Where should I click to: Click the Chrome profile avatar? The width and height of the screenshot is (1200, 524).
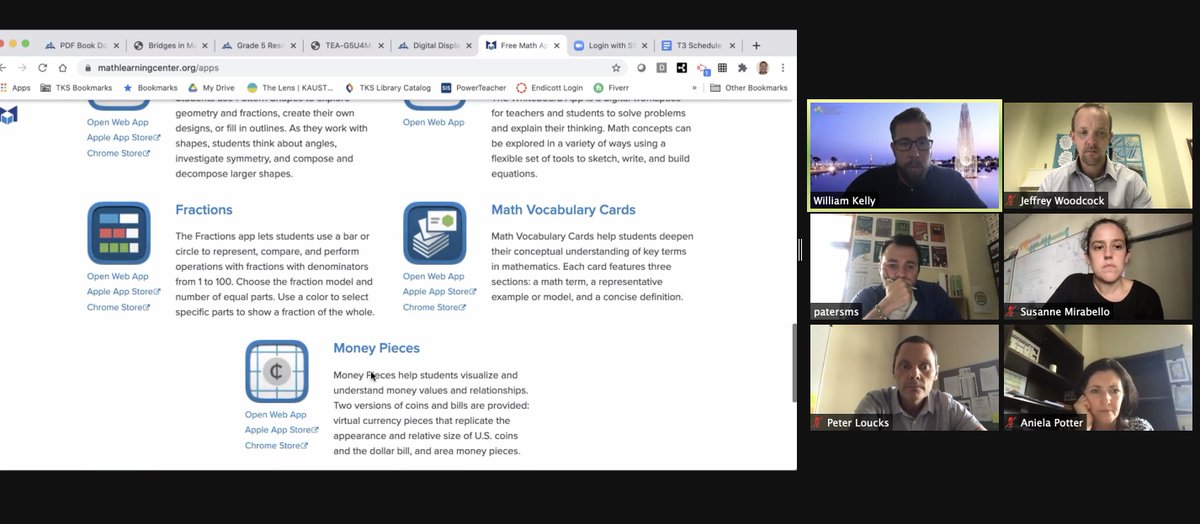point(763,68)
